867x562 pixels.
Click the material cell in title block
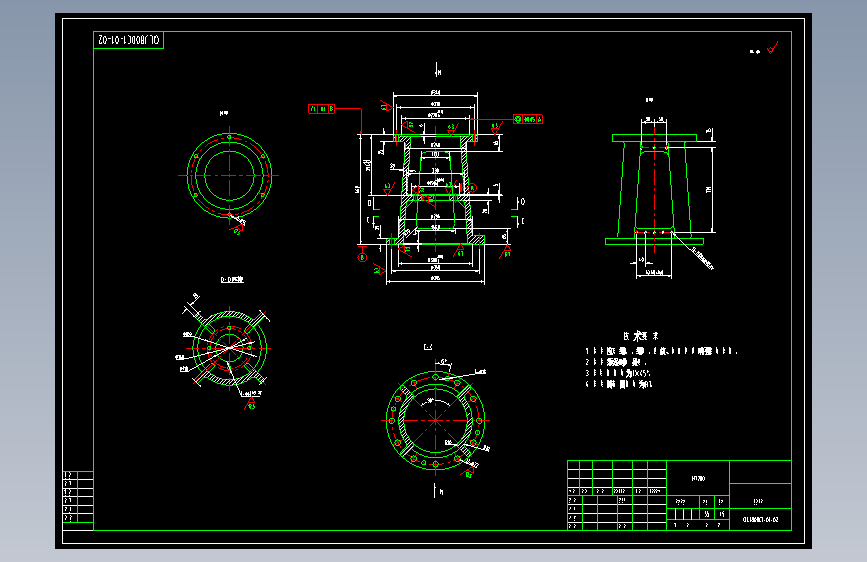click(698, 478)
